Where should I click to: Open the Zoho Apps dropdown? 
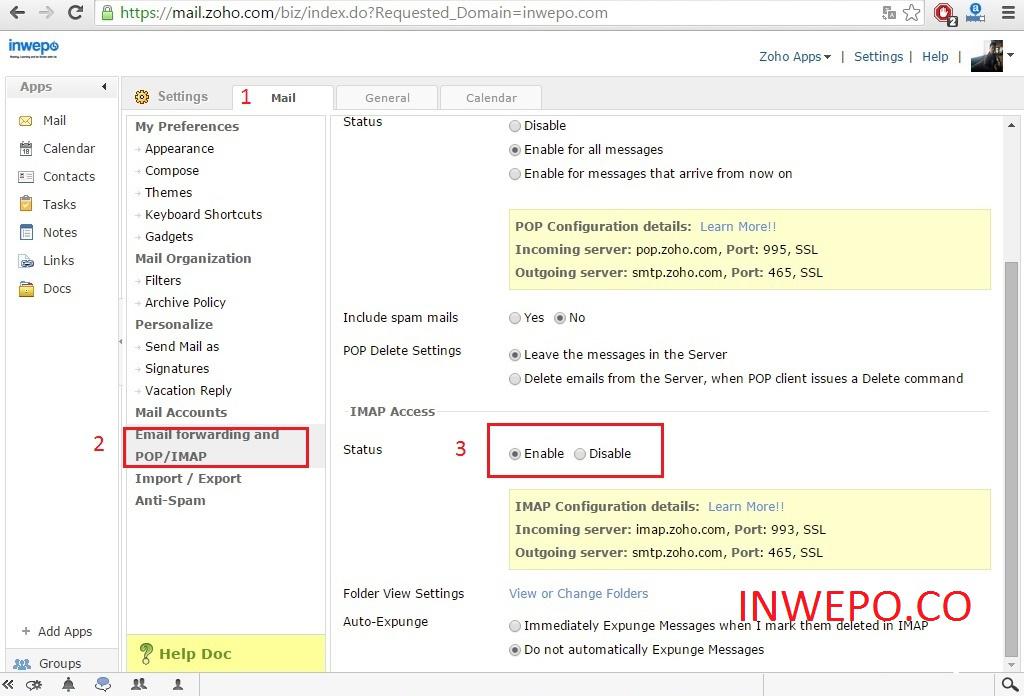[795, 57]
